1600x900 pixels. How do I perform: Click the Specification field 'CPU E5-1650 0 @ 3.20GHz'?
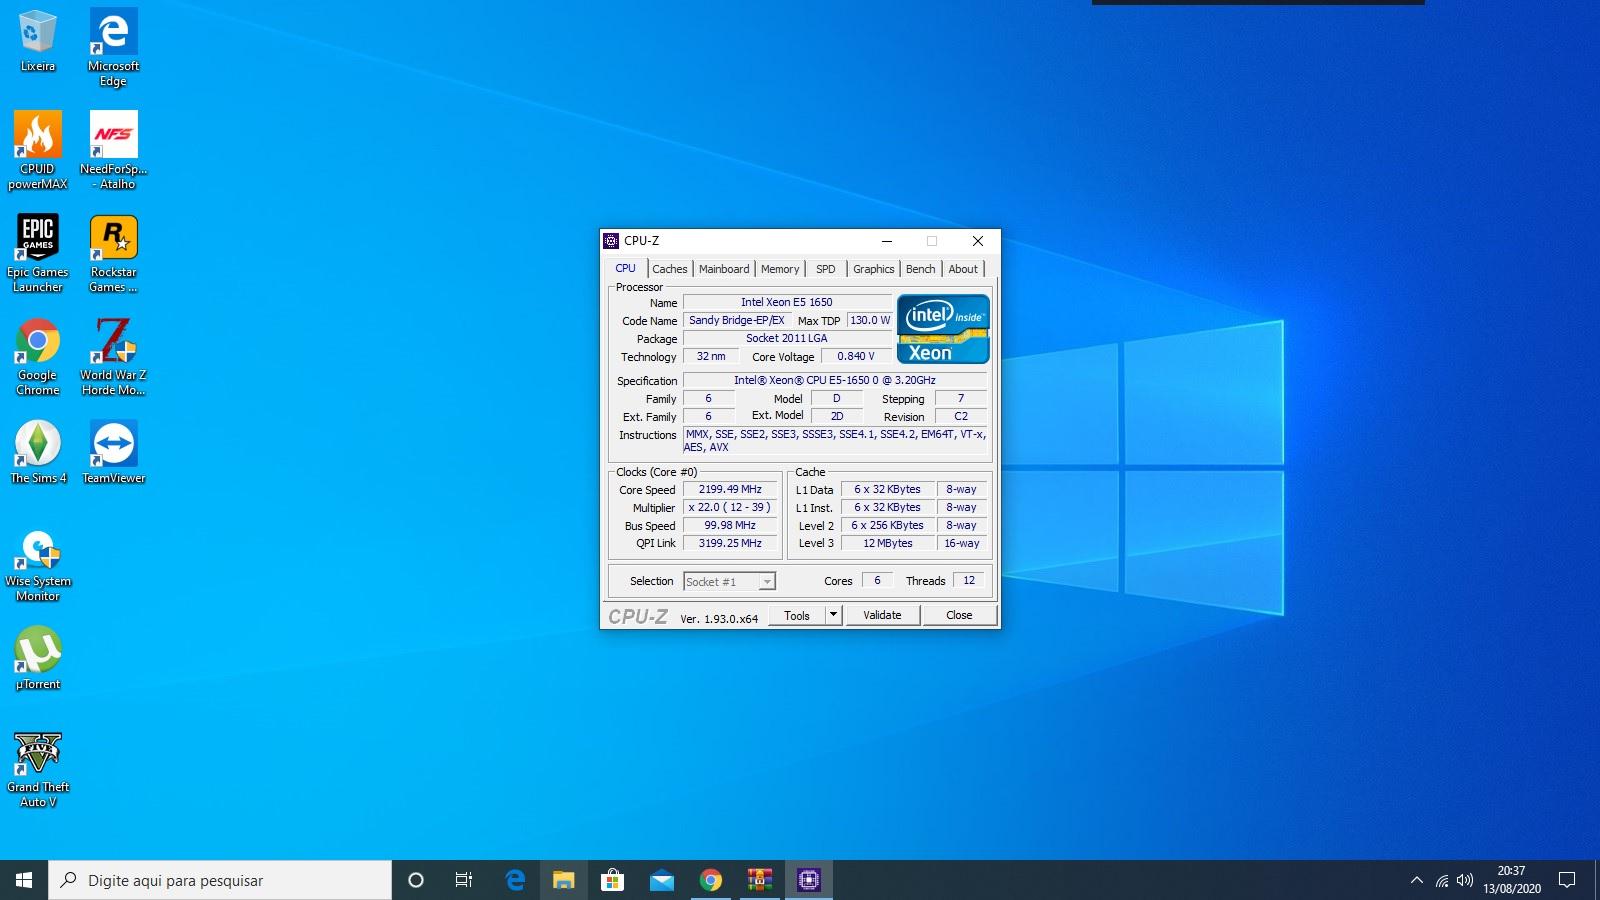(835, 380)
